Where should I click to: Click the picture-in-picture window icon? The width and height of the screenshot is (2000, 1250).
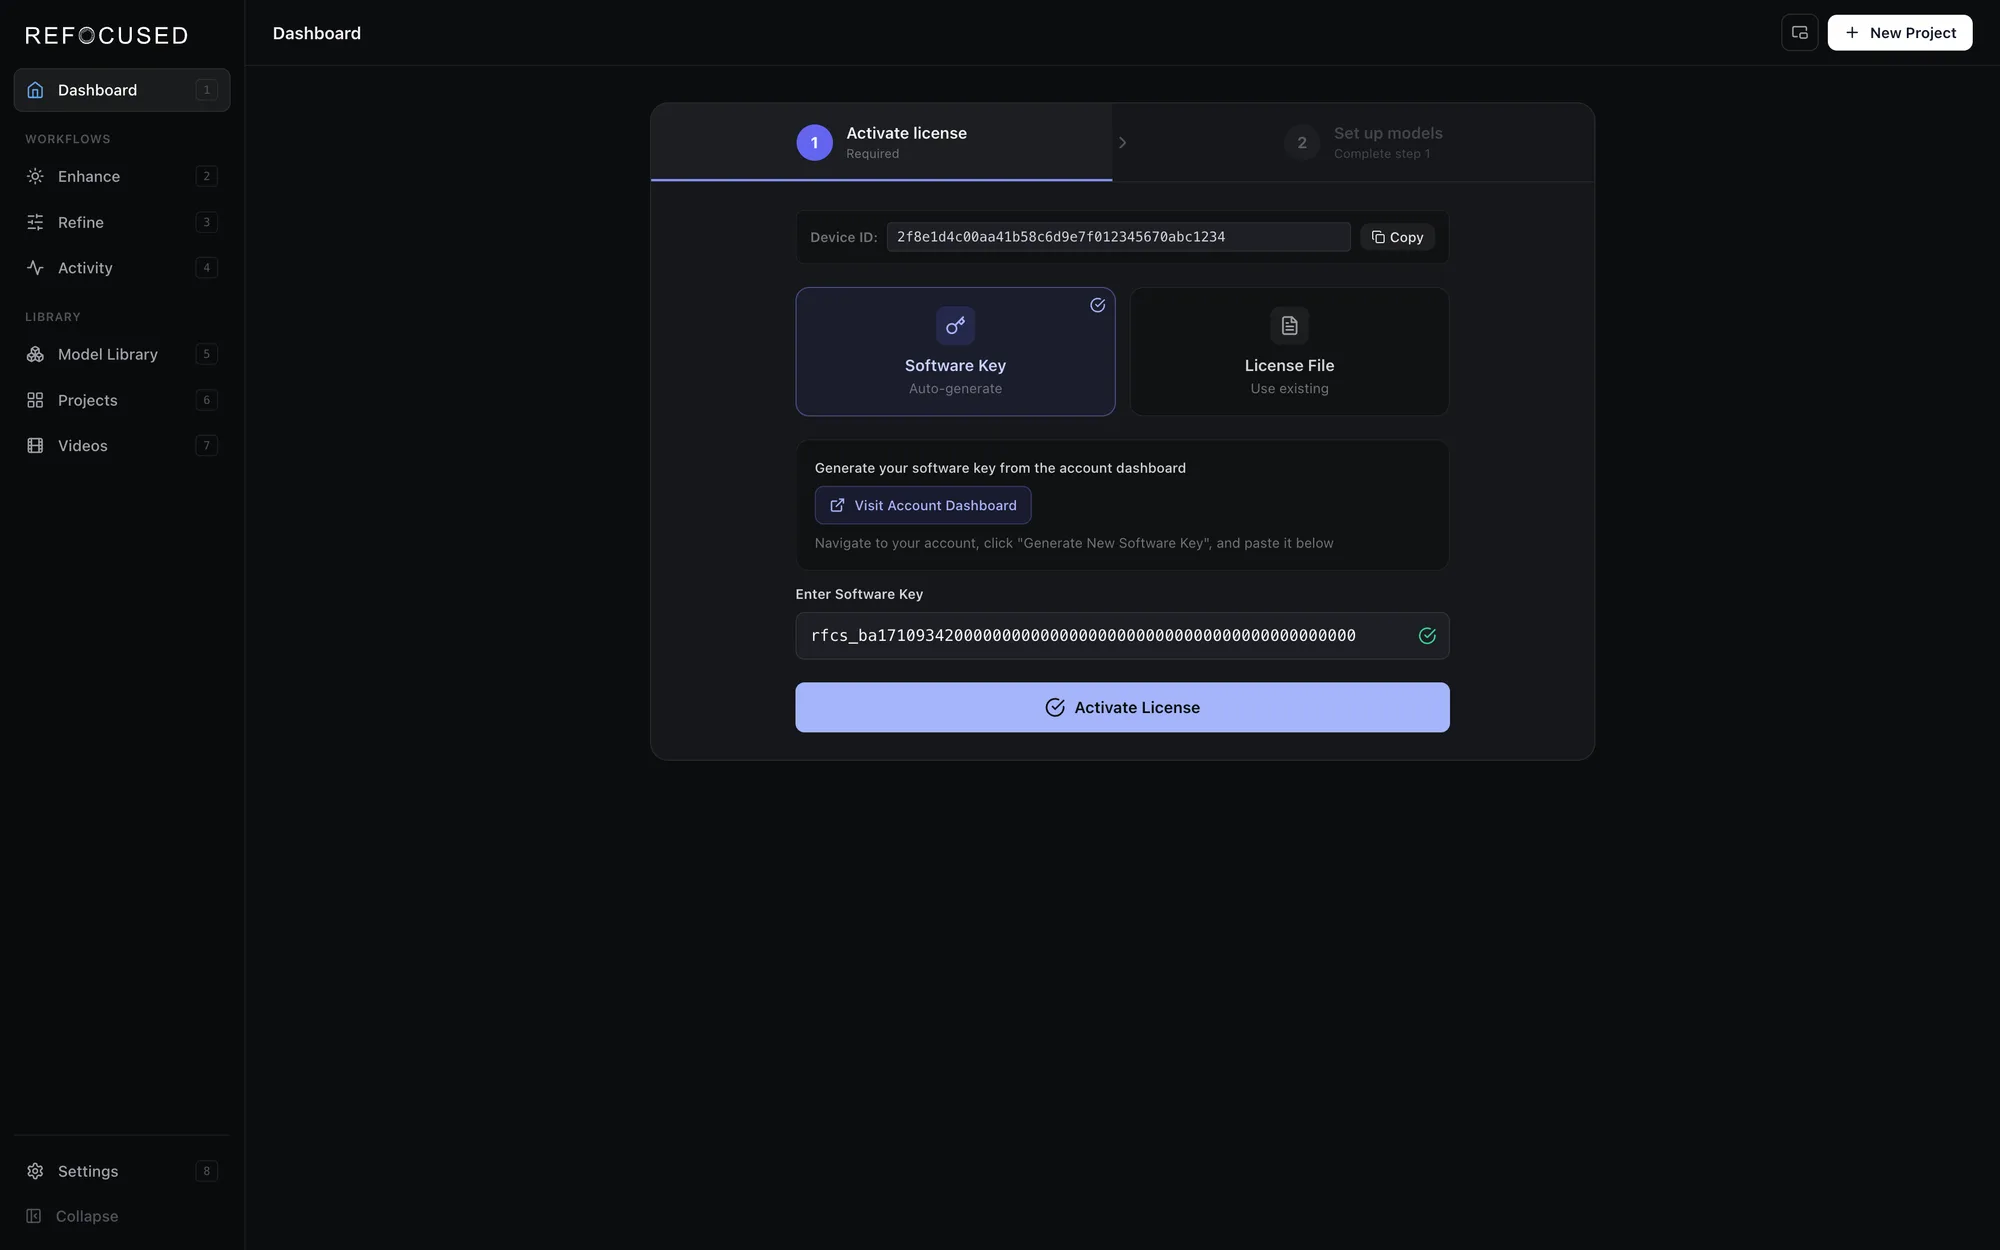tap(1799, 33)
